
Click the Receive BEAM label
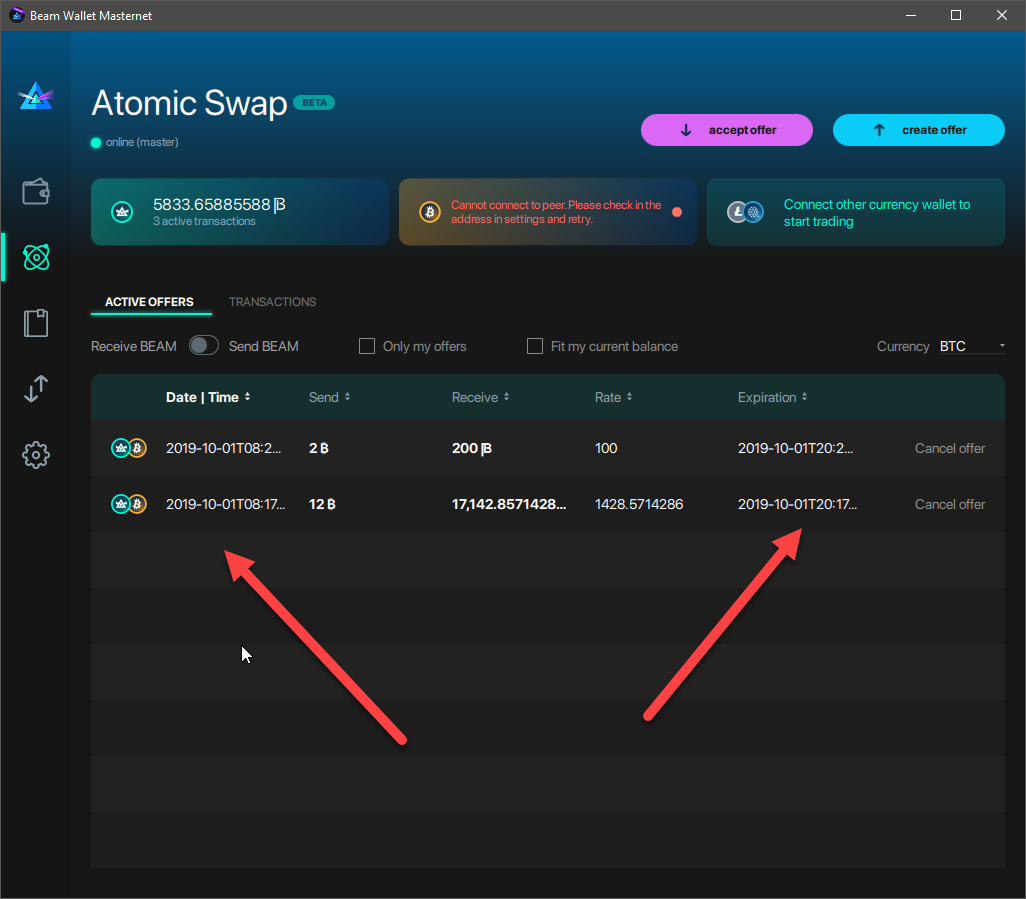tap(133, 346)
